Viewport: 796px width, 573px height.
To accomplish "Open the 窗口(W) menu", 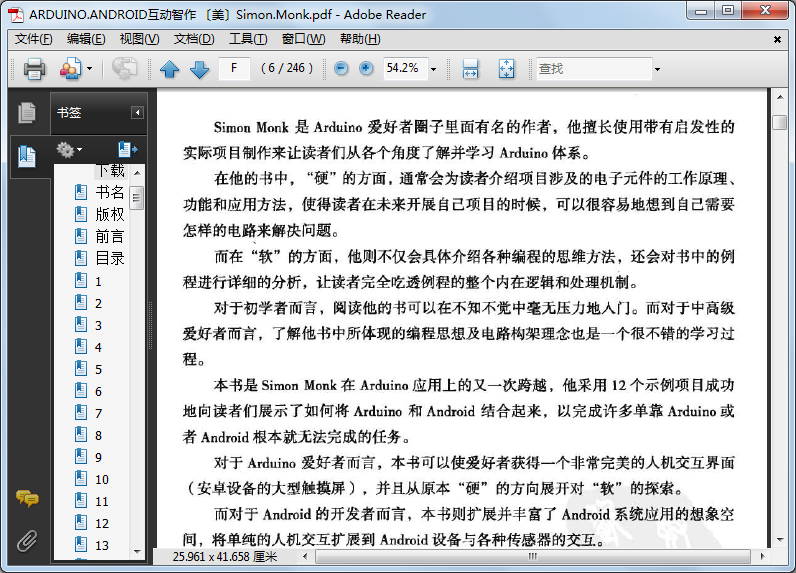I will pos(304,39).
